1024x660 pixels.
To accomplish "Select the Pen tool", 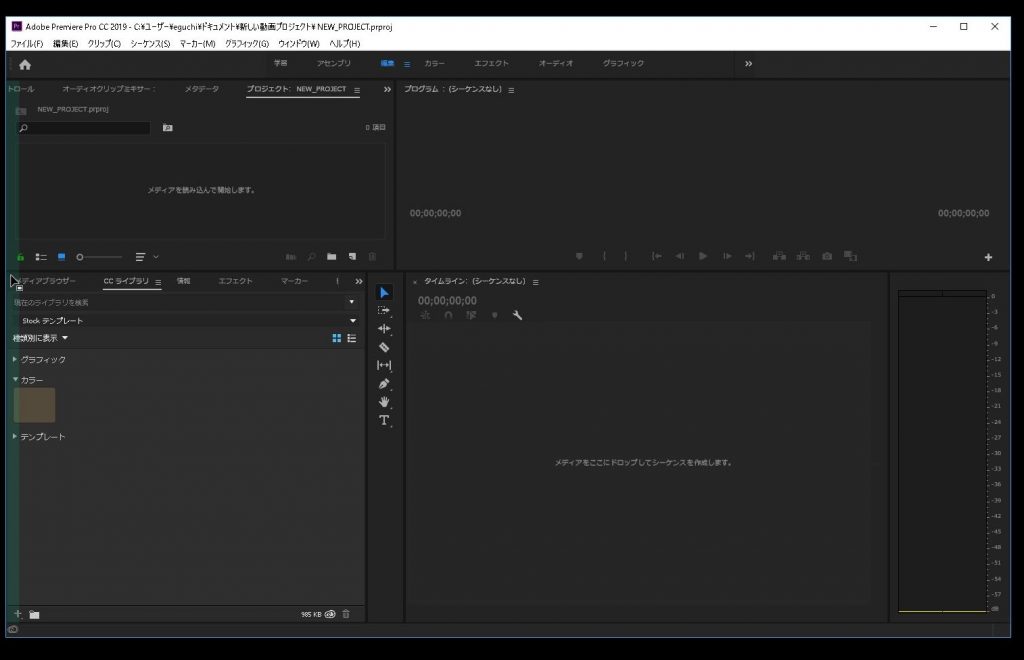I will 384,384.
